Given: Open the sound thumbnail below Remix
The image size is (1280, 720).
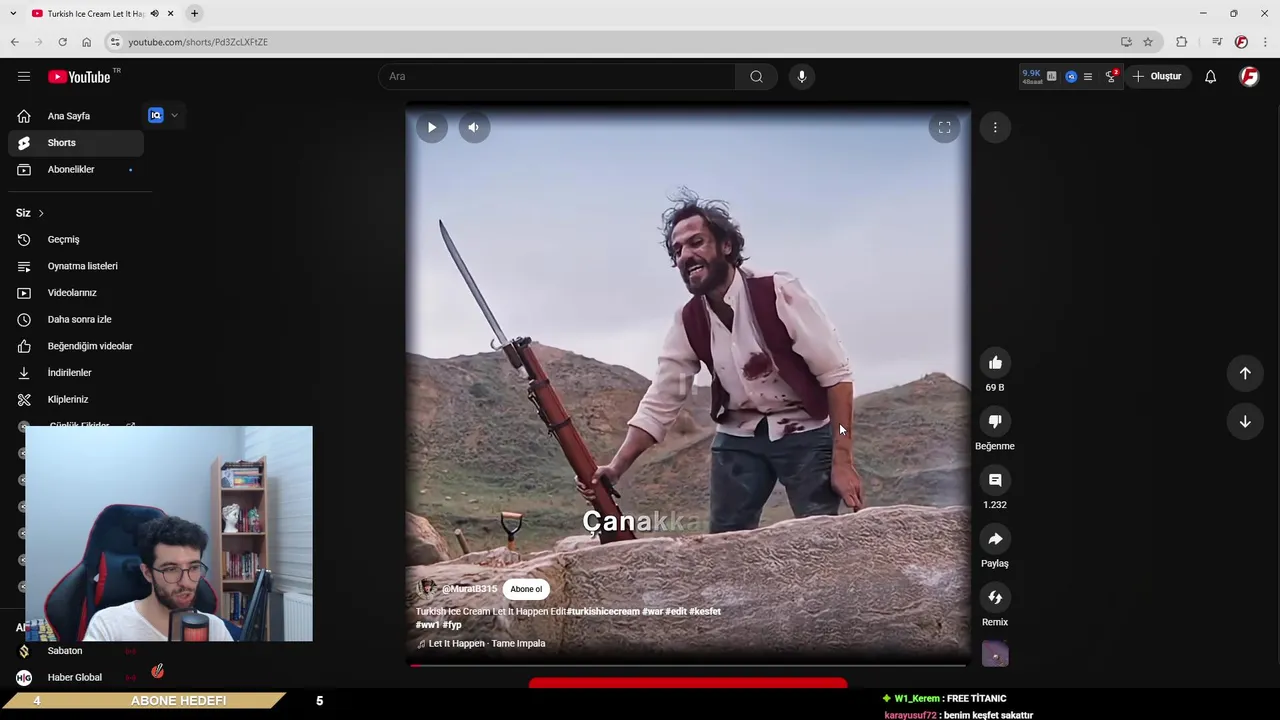Looking at the screenshot, I should pos(995,654).
